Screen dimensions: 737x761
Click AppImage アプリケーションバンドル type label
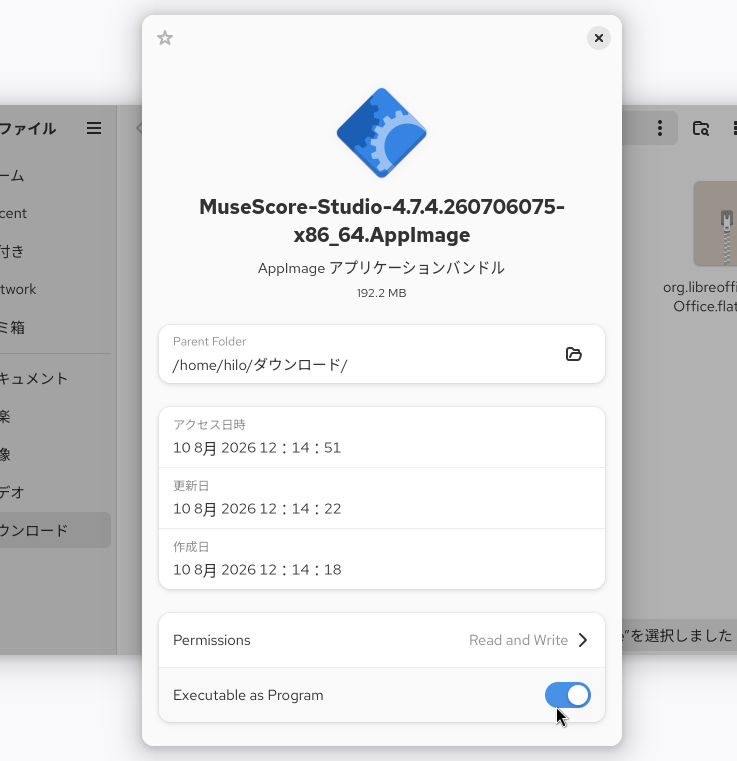[x=381, y=268]
